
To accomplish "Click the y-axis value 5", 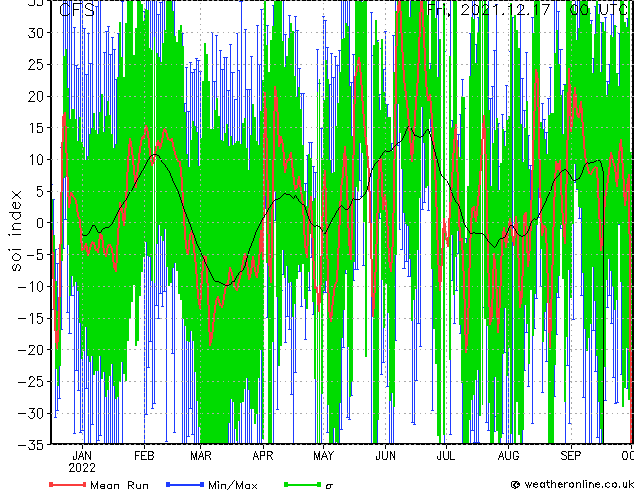I will [40, 191].
